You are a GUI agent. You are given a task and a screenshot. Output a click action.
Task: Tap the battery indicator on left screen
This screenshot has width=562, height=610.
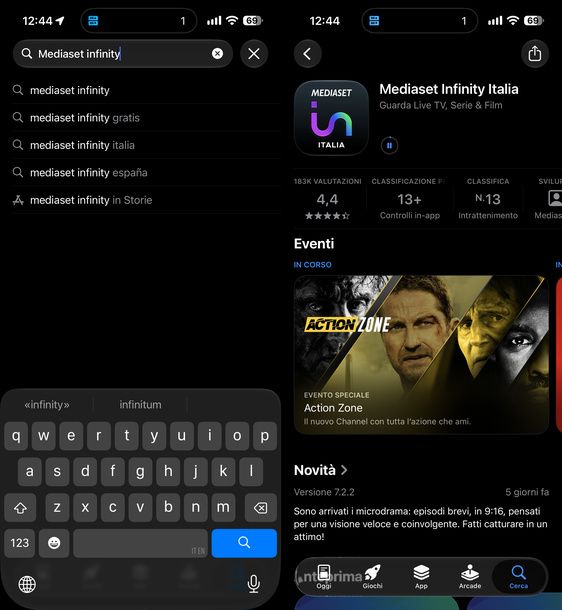(x=252, y=21)
